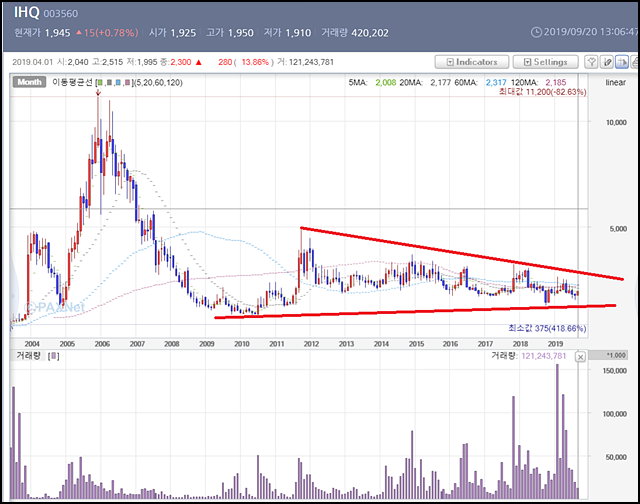Click the linear scale label

coord(616,82)
